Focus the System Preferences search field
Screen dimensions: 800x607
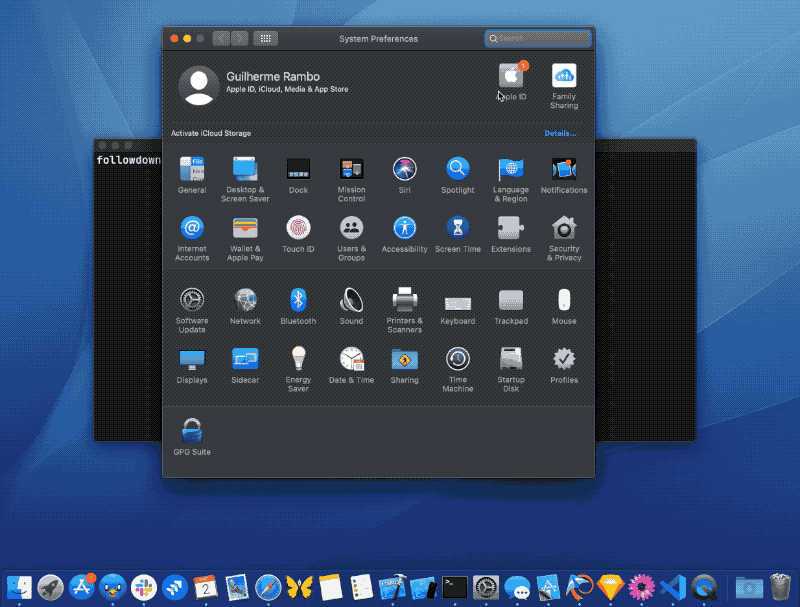pos(538,38)
